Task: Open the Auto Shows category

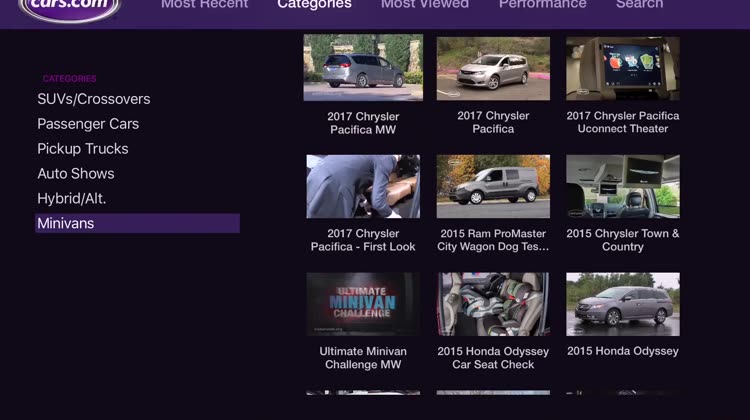Action: coord(76,174)
